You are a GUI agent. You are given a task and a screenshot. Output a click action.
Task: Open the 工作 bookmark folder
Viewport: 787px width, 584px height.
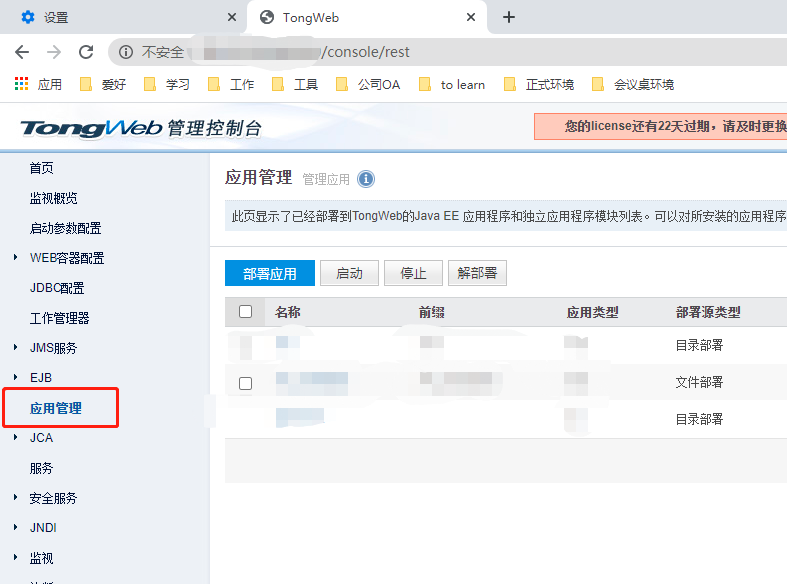coord(231,84)
